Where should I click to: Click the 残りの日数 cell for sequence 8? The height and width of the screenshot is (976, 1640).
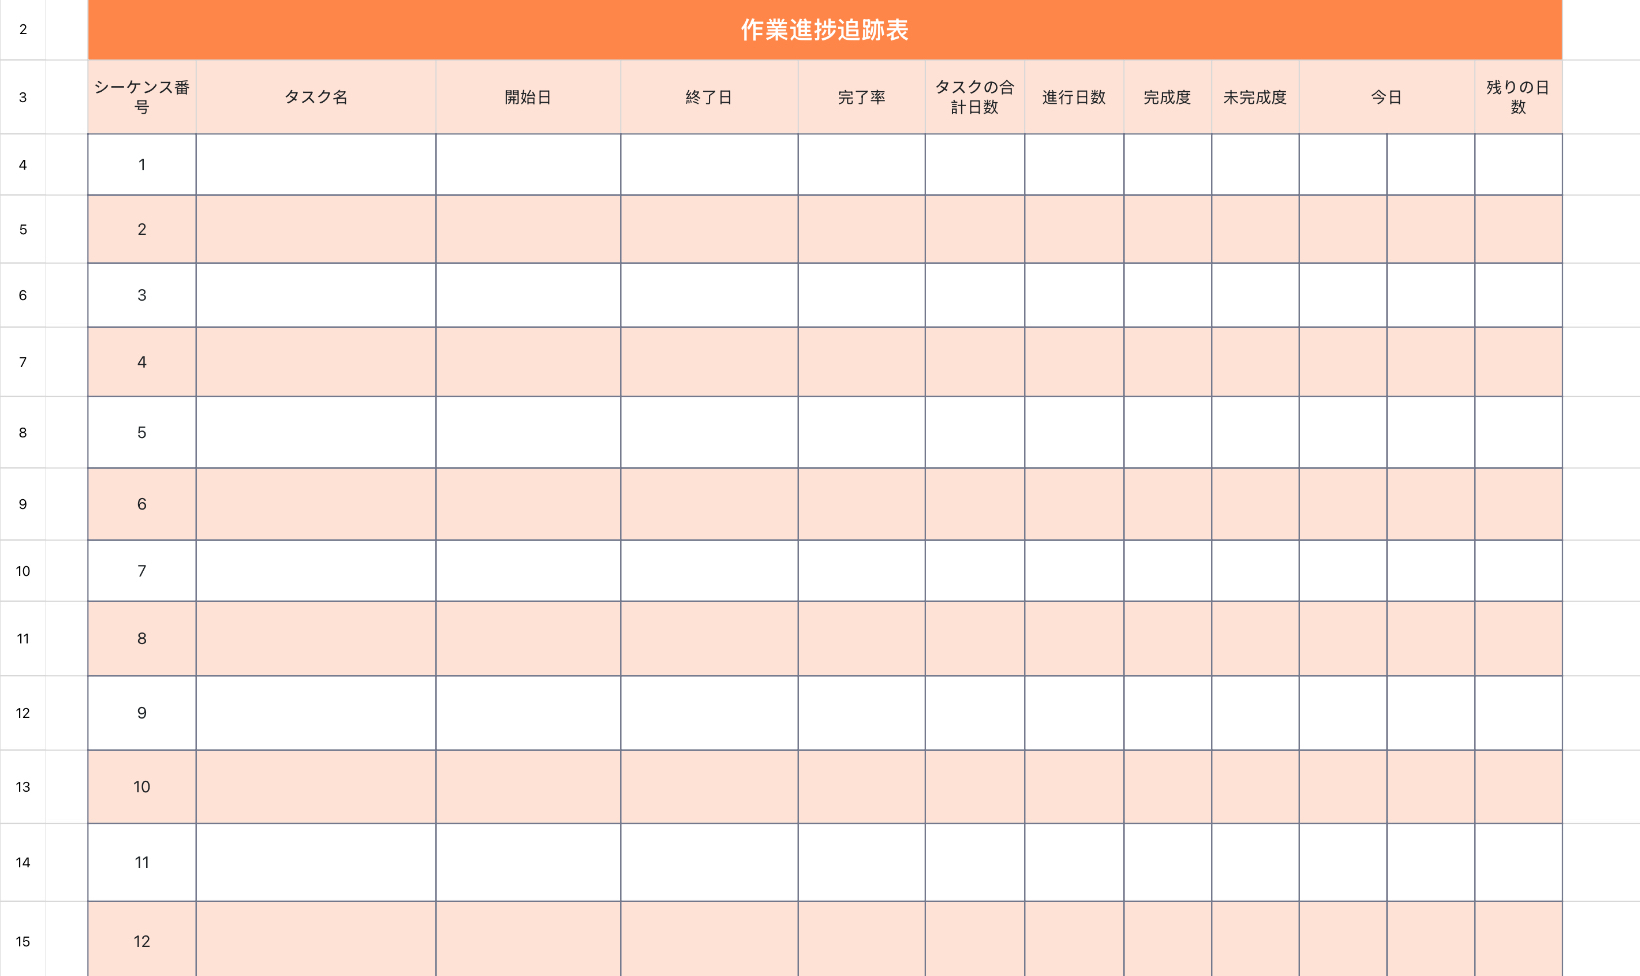(x=1518, y=638)
